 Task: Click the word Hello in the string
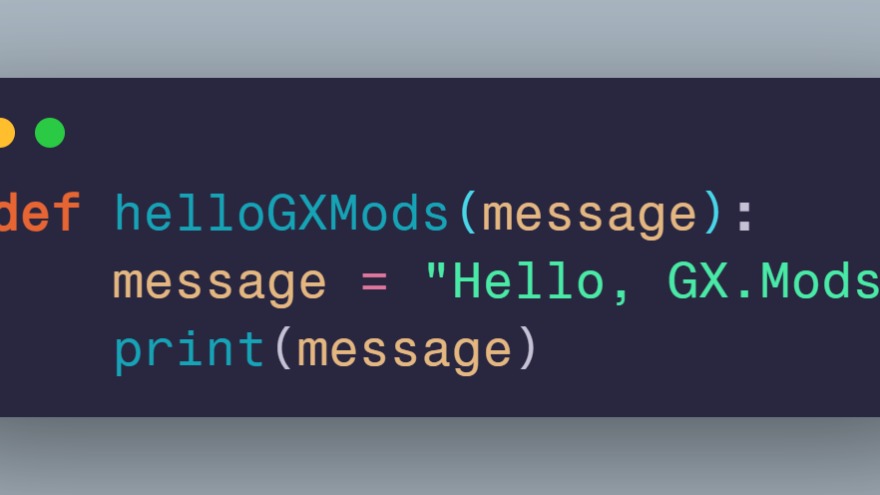(528, 280)
